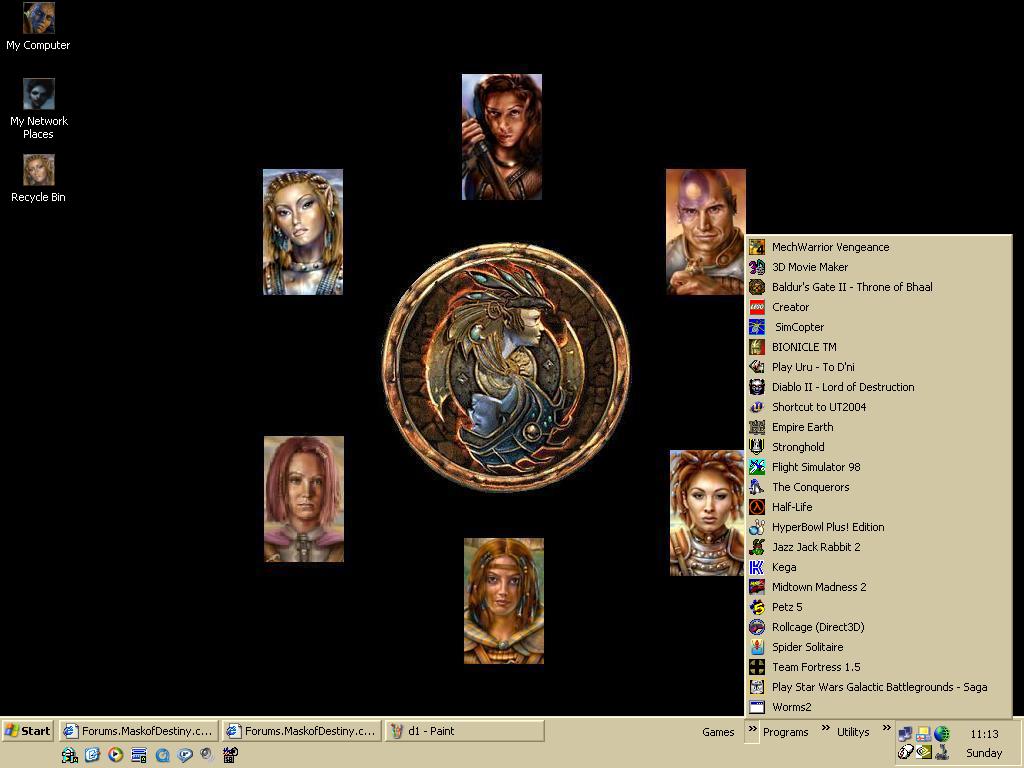
Task: Click the Worms2 window icon in menu
Action: click(757, 707)
